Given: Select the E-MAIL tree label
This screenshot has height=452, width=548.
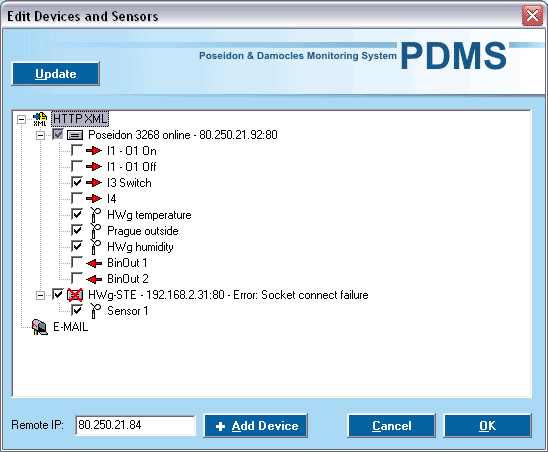Looking at the screenshot, I should coord(71,327).
